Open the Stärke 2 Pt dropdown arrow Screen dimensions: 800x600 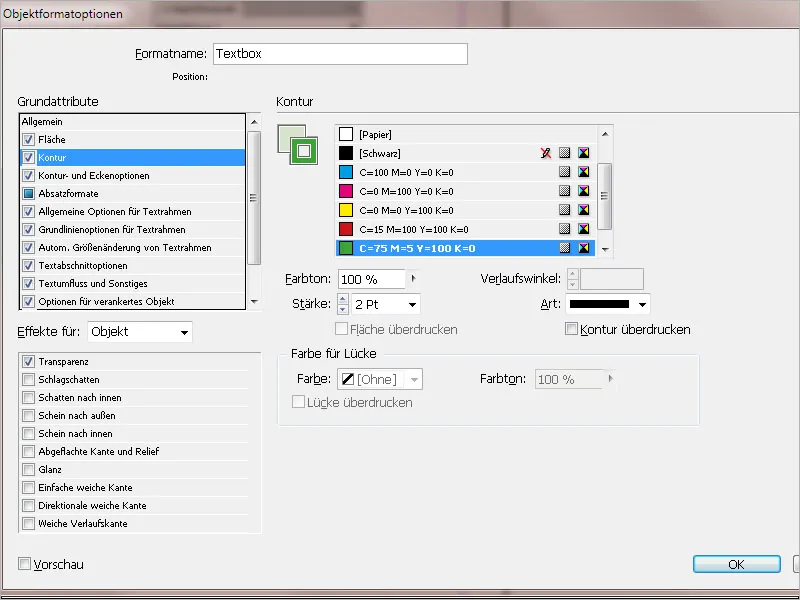click(412, 305)
